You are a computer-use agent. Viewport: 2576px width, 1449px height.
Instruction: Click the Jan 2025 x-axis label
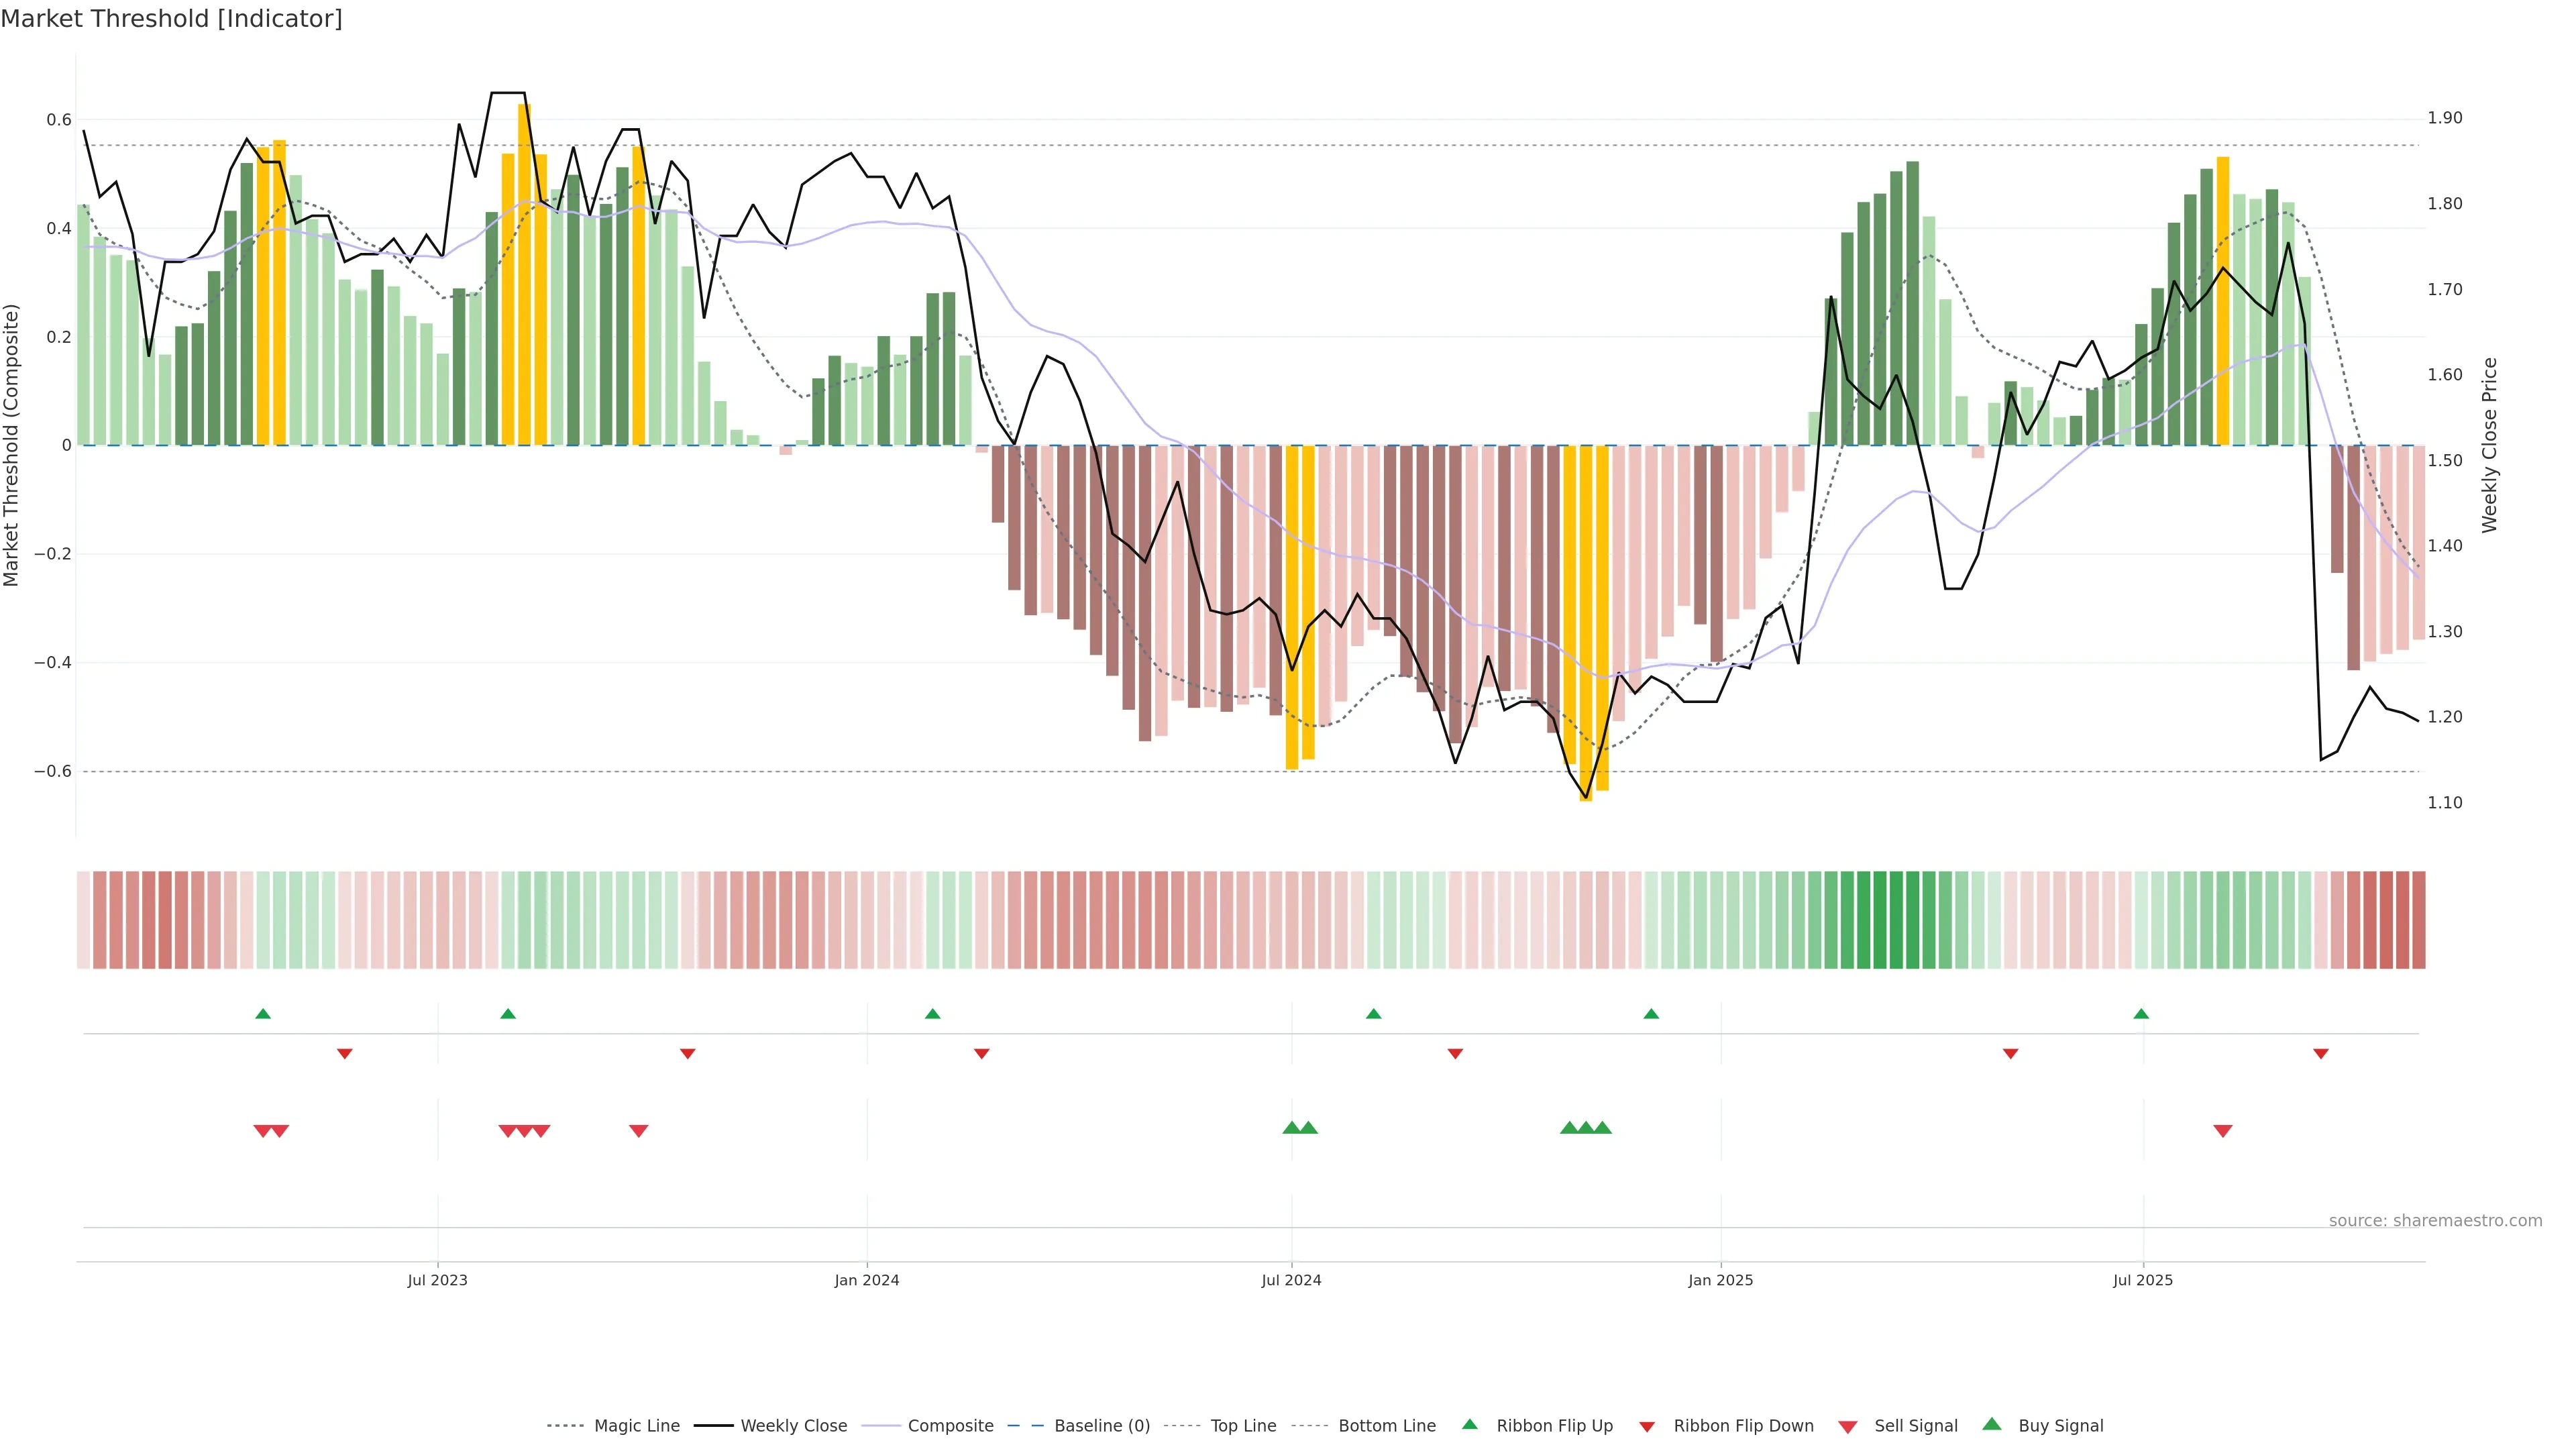pyautogui.click(x=1720, y=1280)
